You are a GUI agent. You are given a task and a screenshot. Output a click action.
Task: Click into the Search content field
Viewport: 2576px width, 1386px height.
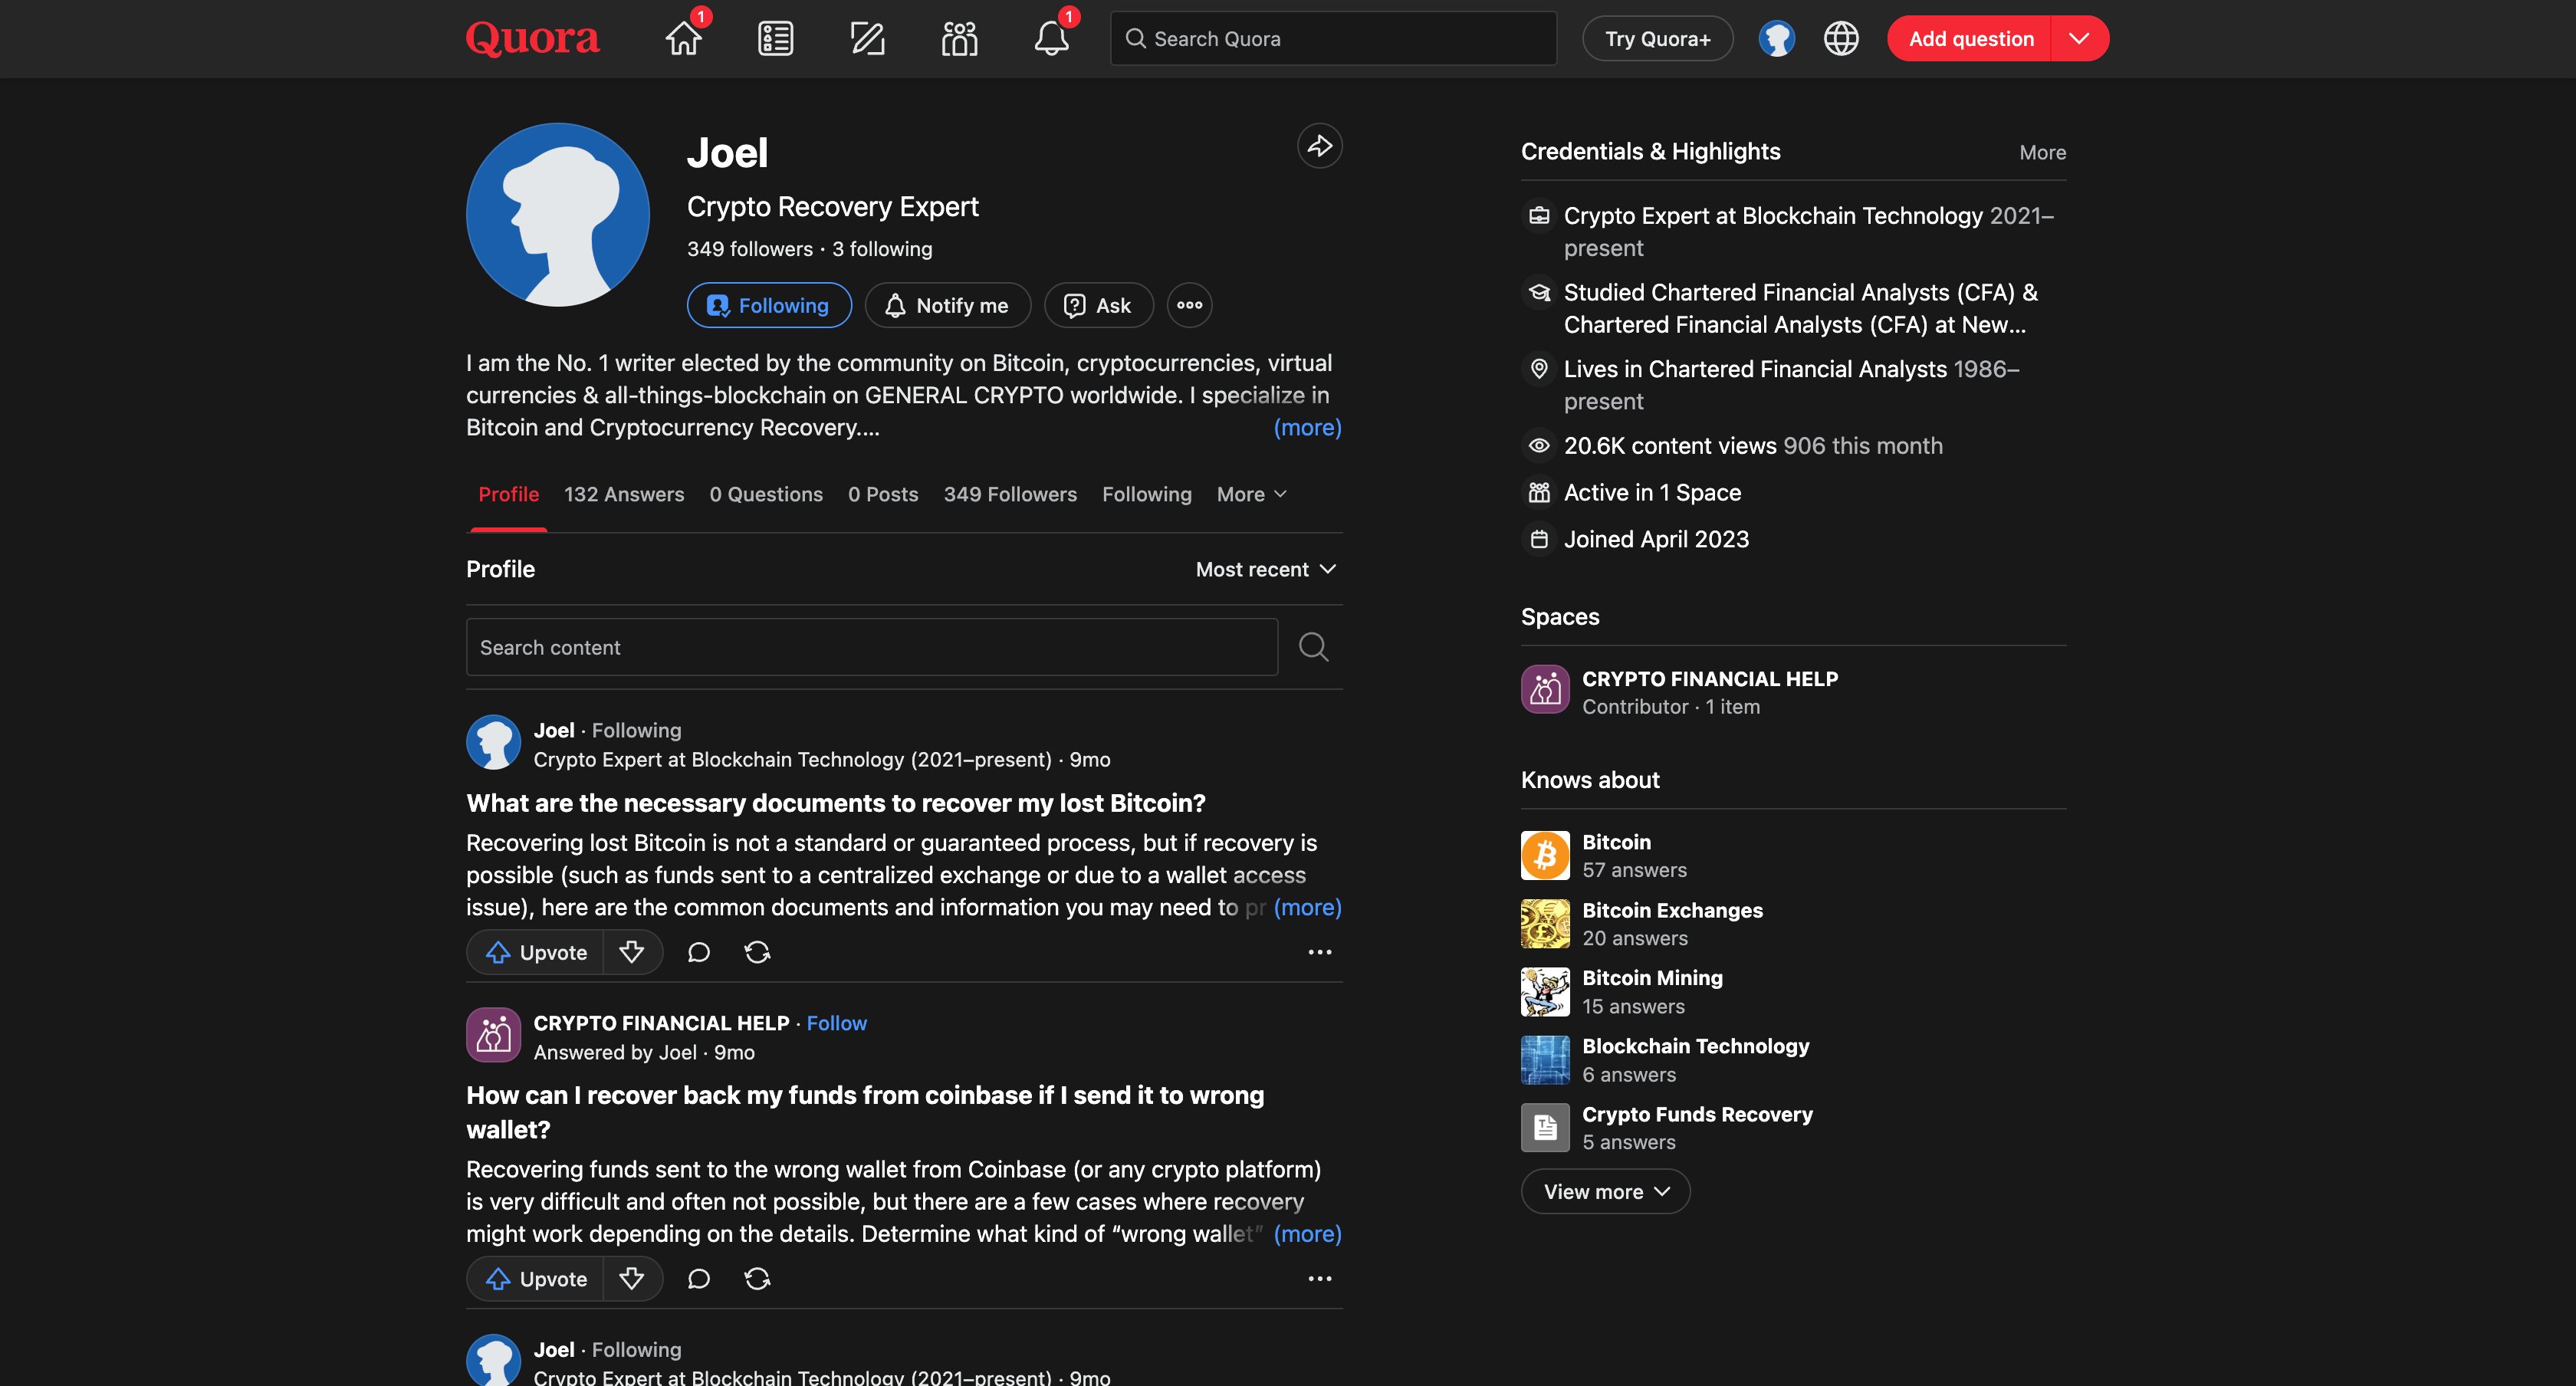coord(871,647)
